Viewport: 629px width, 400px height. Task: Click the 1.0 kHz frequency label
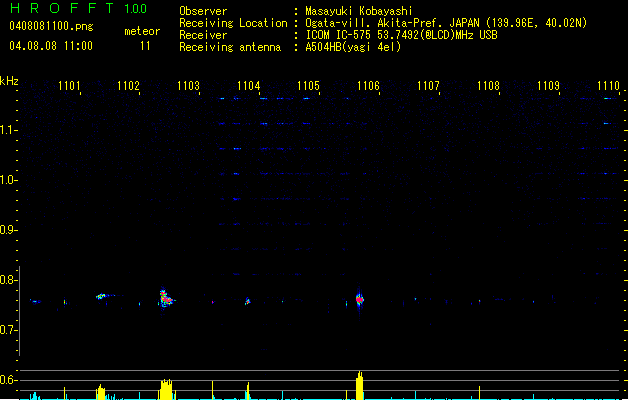[x=8, y=180]
